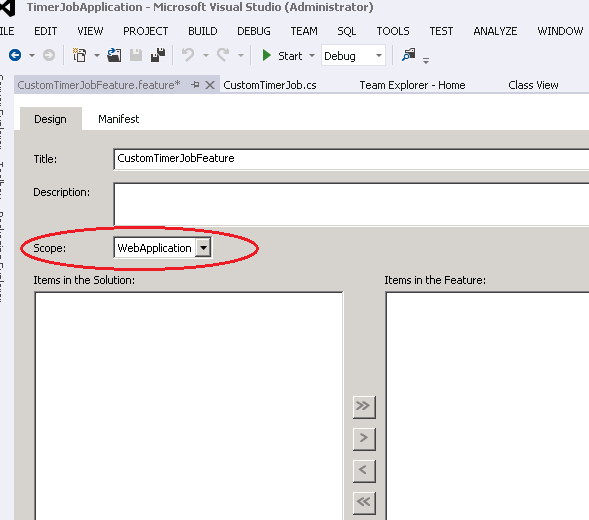This screenshot has width=589, height=520.
Task: Click the add selected item (>) button
Action: coord(364,438)
